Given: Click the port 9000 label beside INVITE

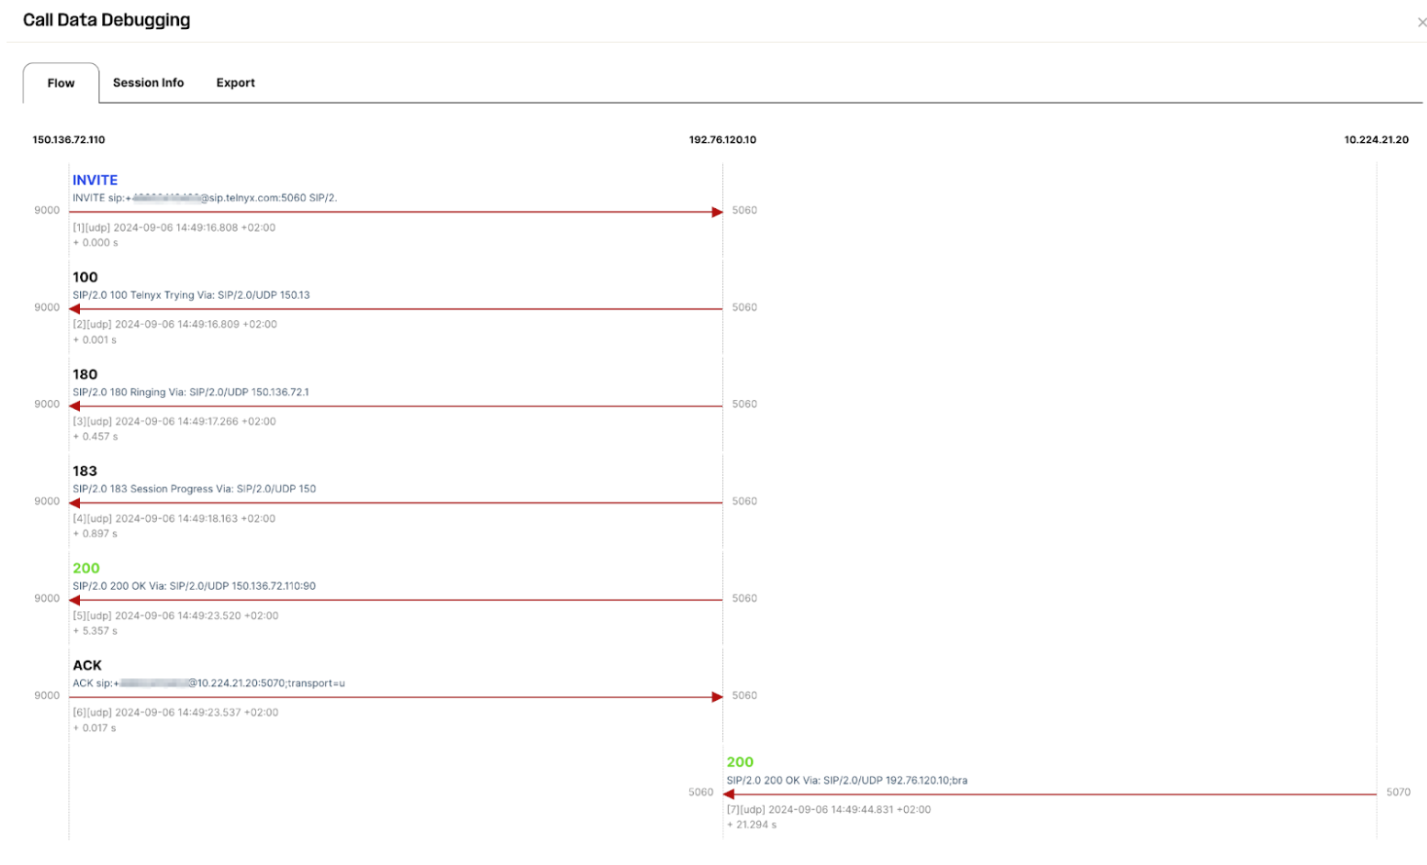Looking at the screenshot, I should (x=48, y=210).
